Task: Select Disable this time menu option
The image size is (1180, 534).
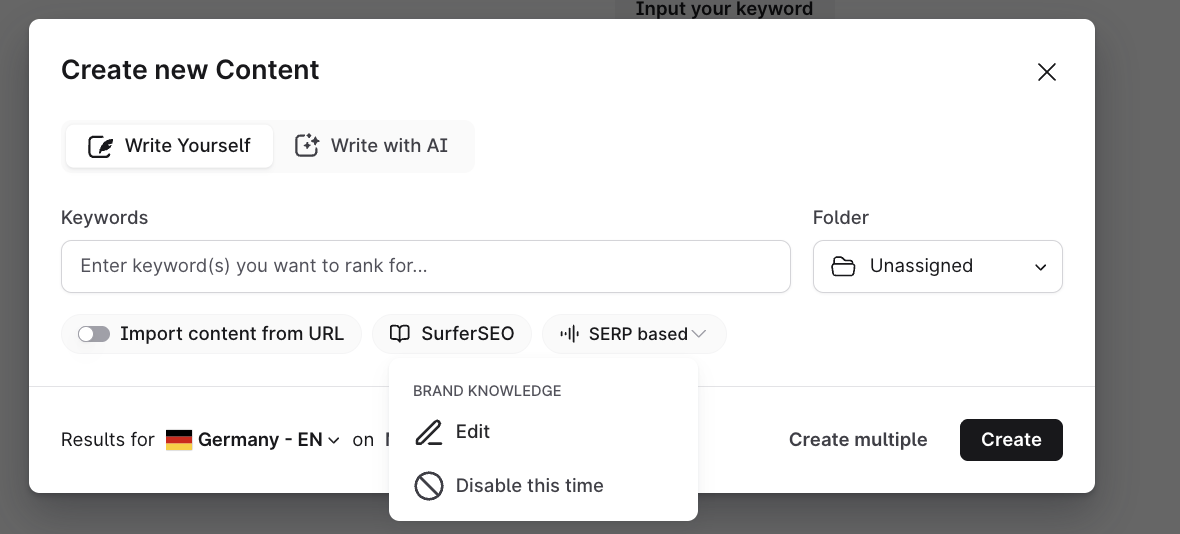Action: tap(529, 486)
